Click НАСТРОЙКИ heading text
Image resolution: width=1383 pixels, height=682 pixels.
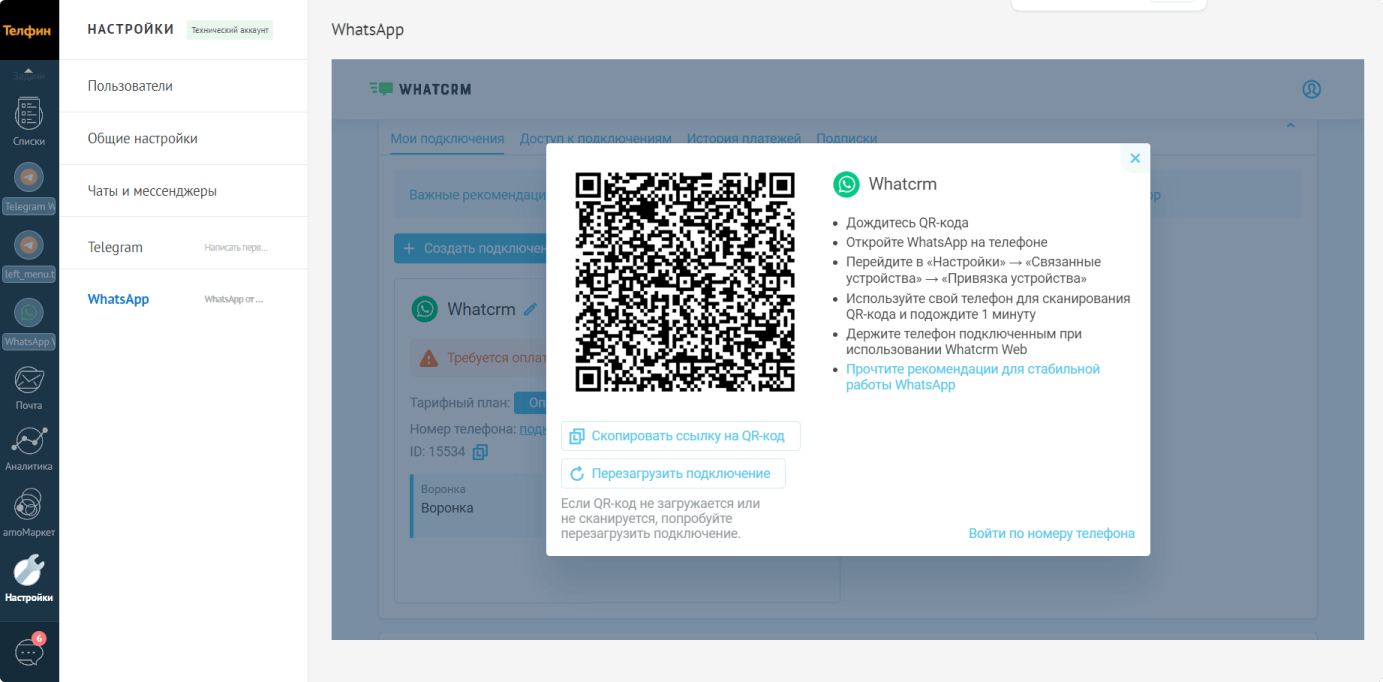pos(131,29)
